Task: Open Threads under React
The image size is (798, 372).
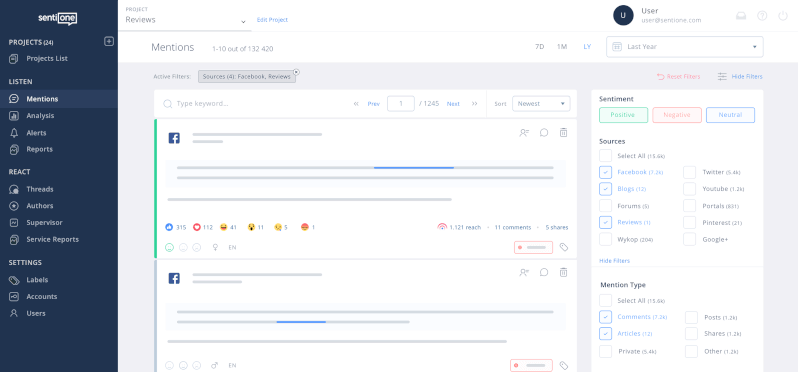Action: click(31, 189)
